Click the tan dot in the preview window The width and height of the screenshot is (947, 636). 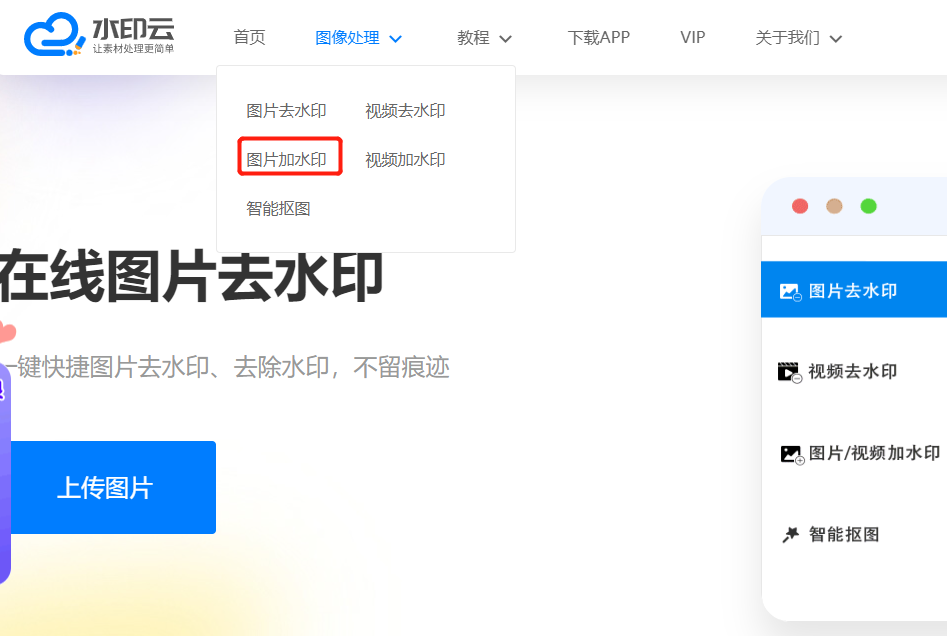tap(834, 206)
